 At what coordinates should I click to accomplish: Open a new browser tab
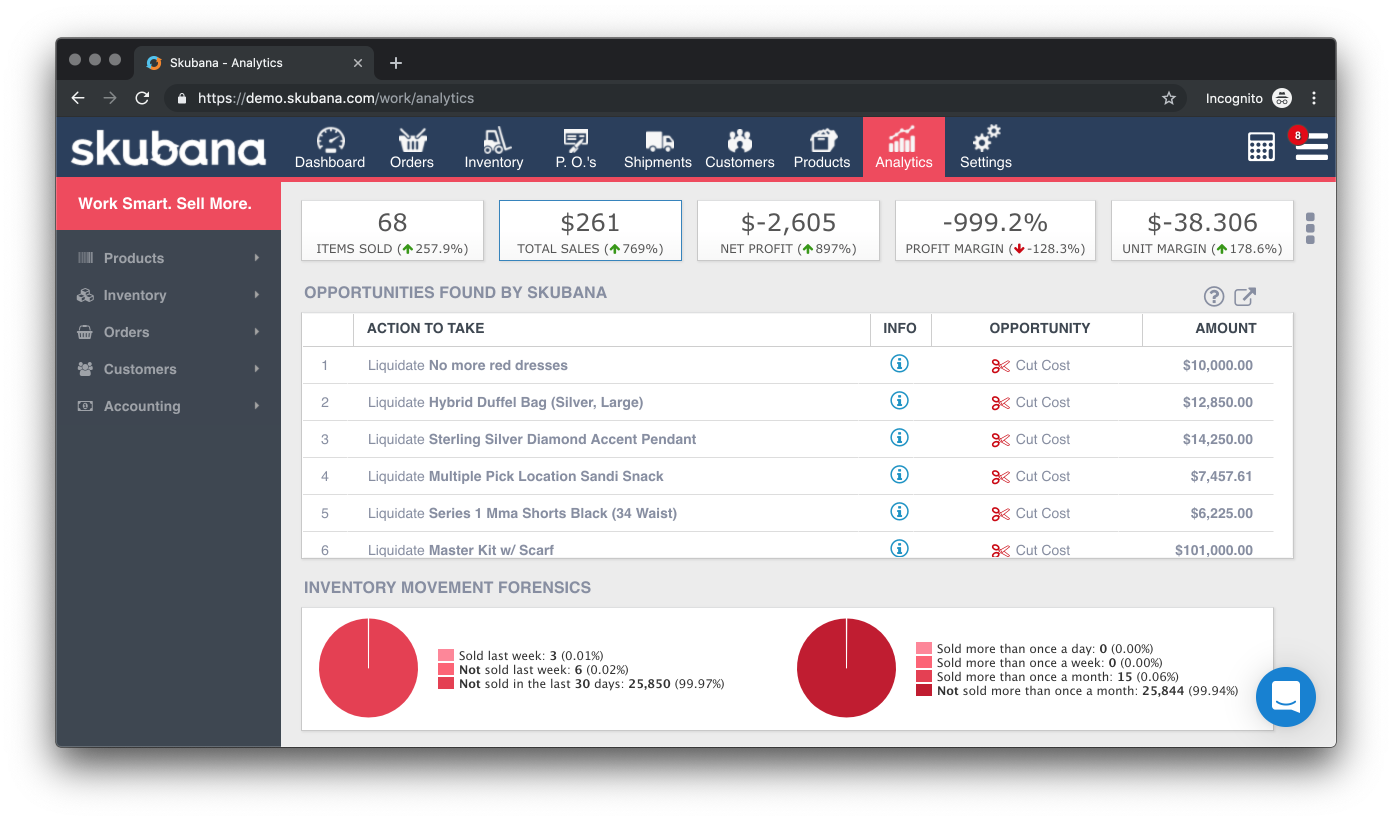point(396,63)
